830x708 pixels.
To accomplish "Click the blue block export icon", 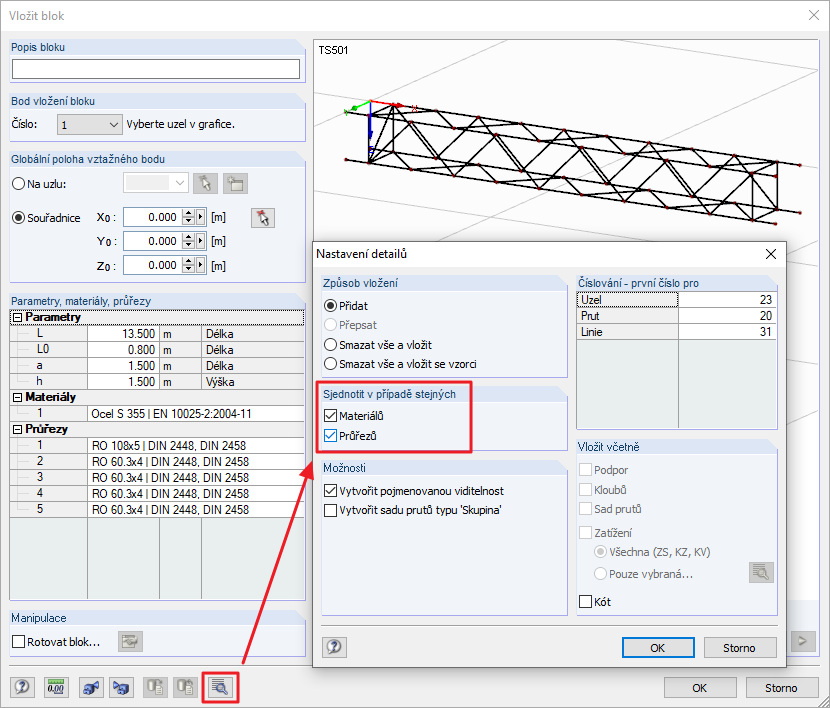I will tap(91, 688).
